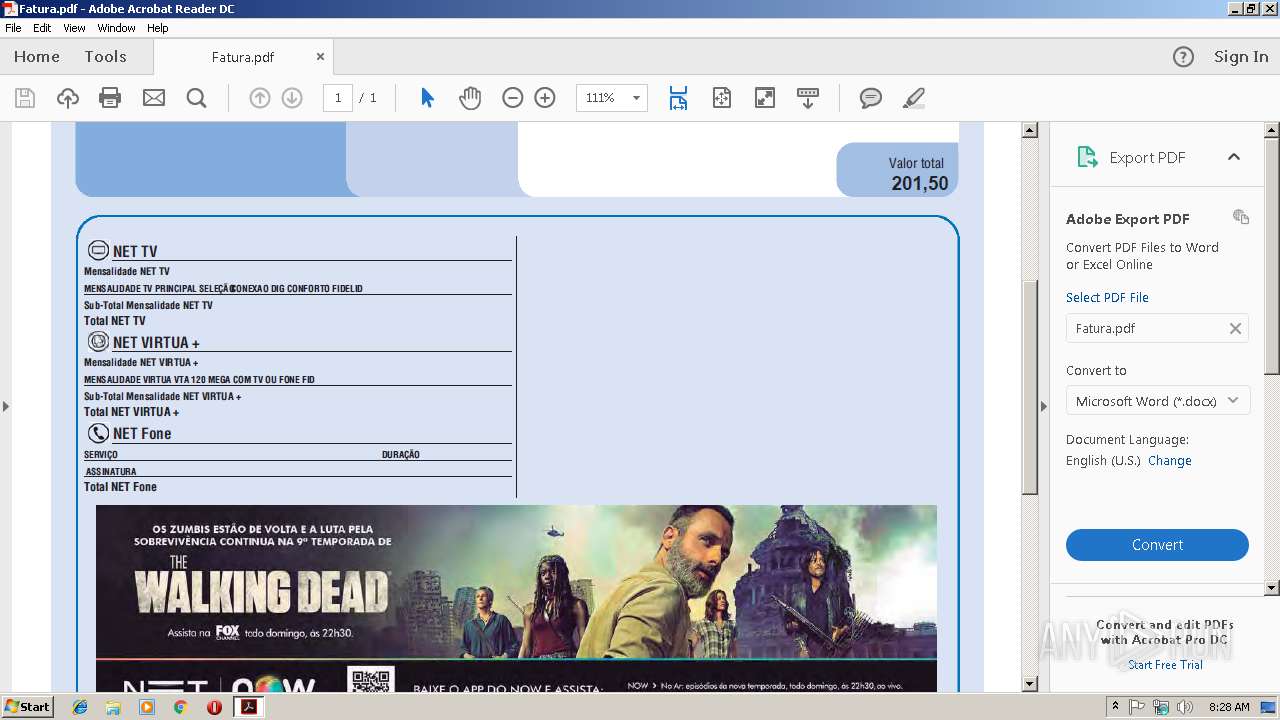Screen dimensions: 1280x720
Task: Open the Windows Start button
Action: pos(28,706)
